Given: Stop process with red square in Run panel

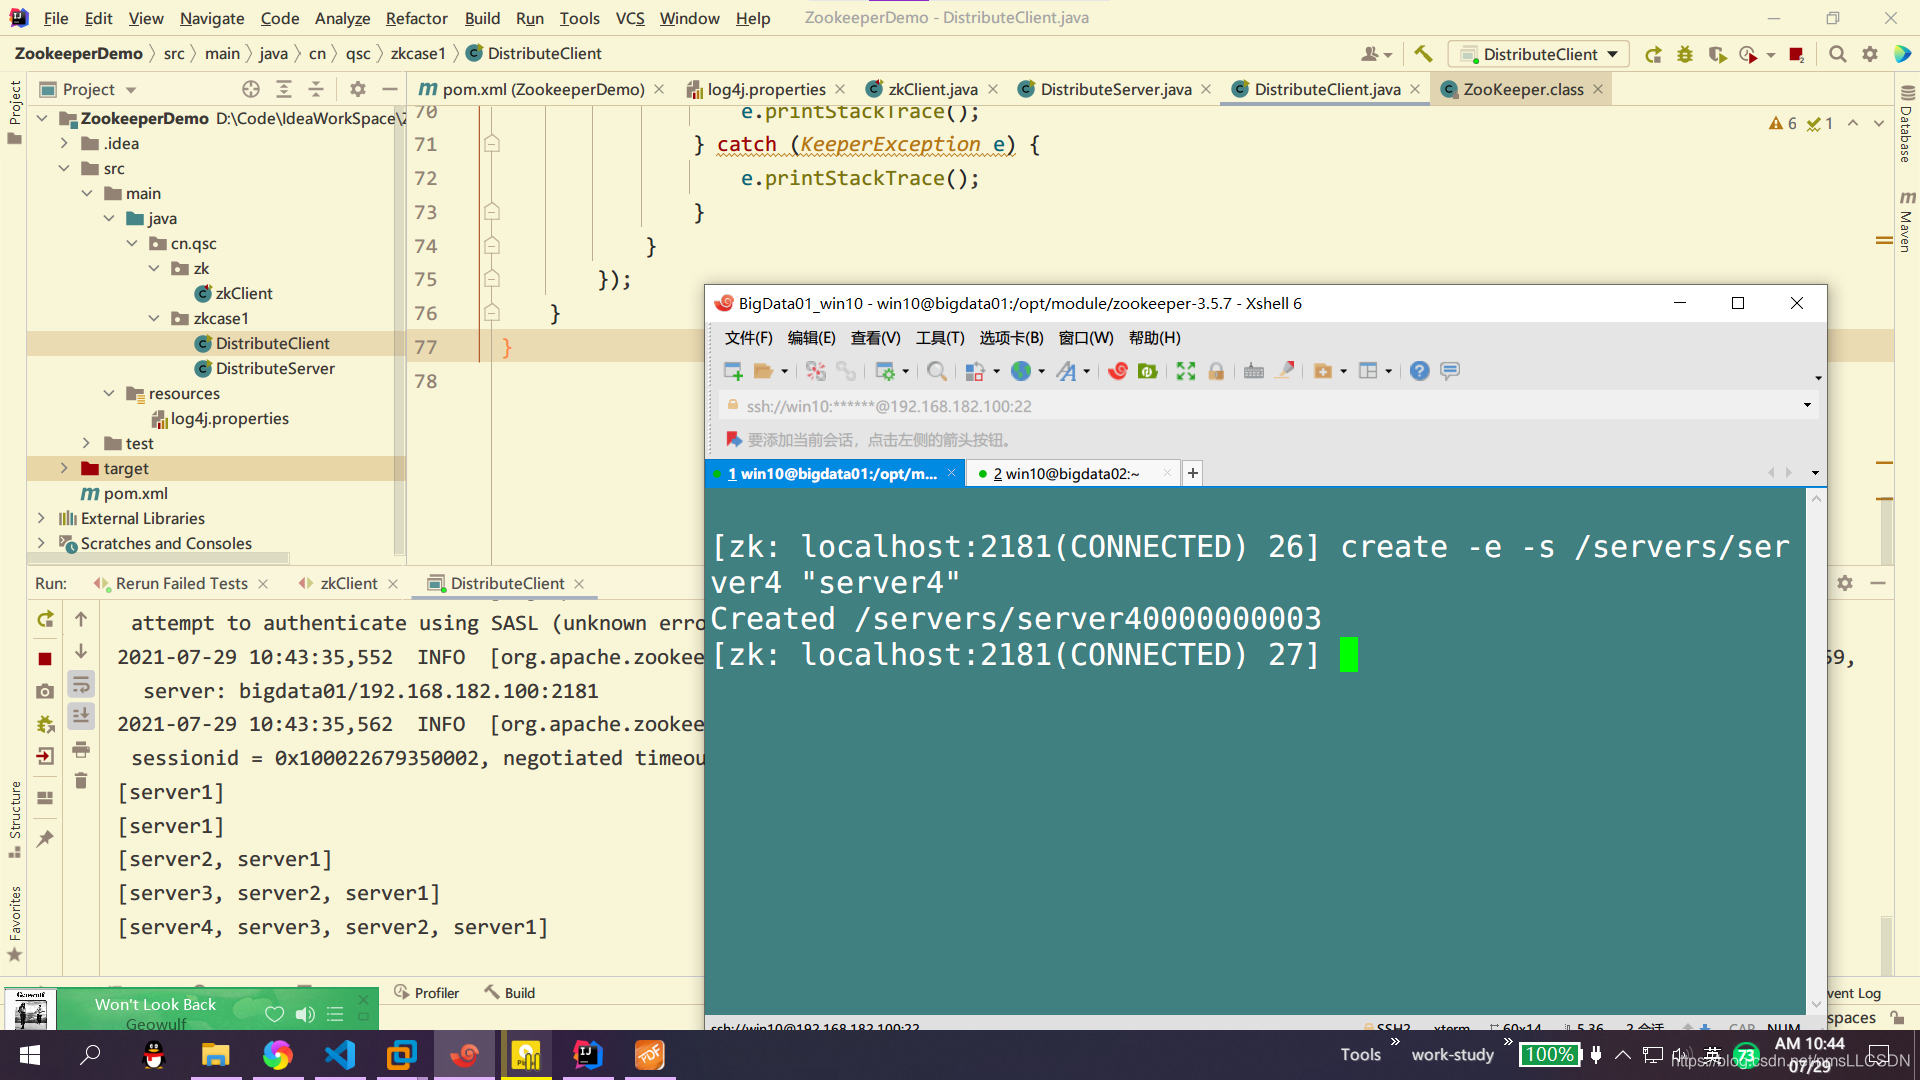Looking at the screenshot, I should [45, 658].
